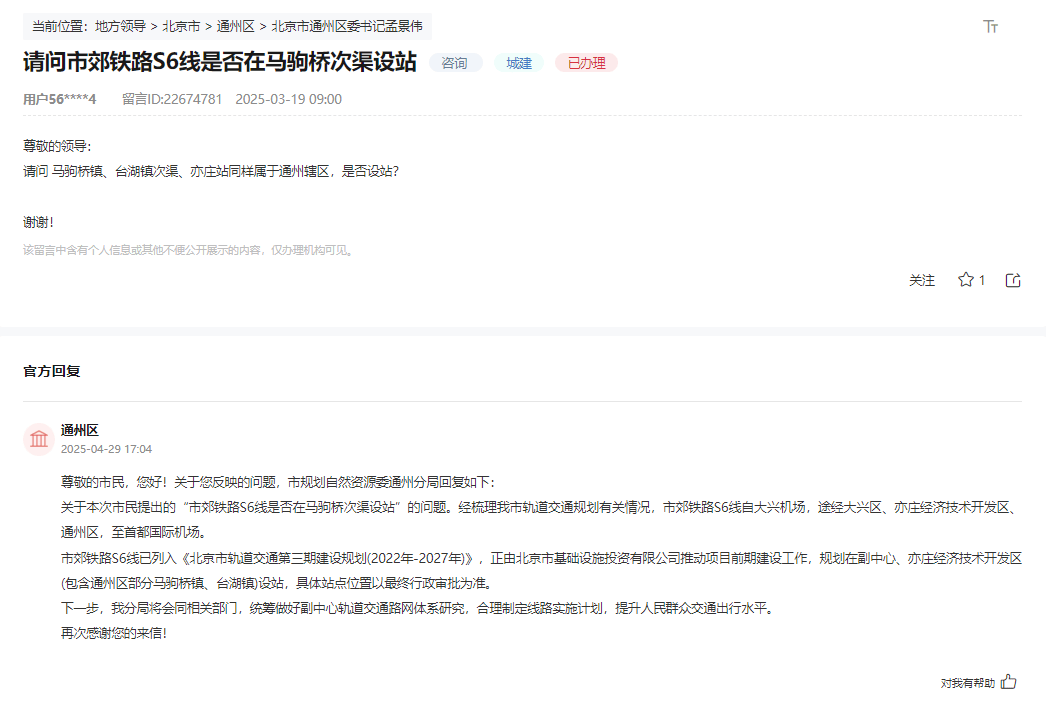
Task: Open the share icon next to the star
Action: coord(1012,280)
